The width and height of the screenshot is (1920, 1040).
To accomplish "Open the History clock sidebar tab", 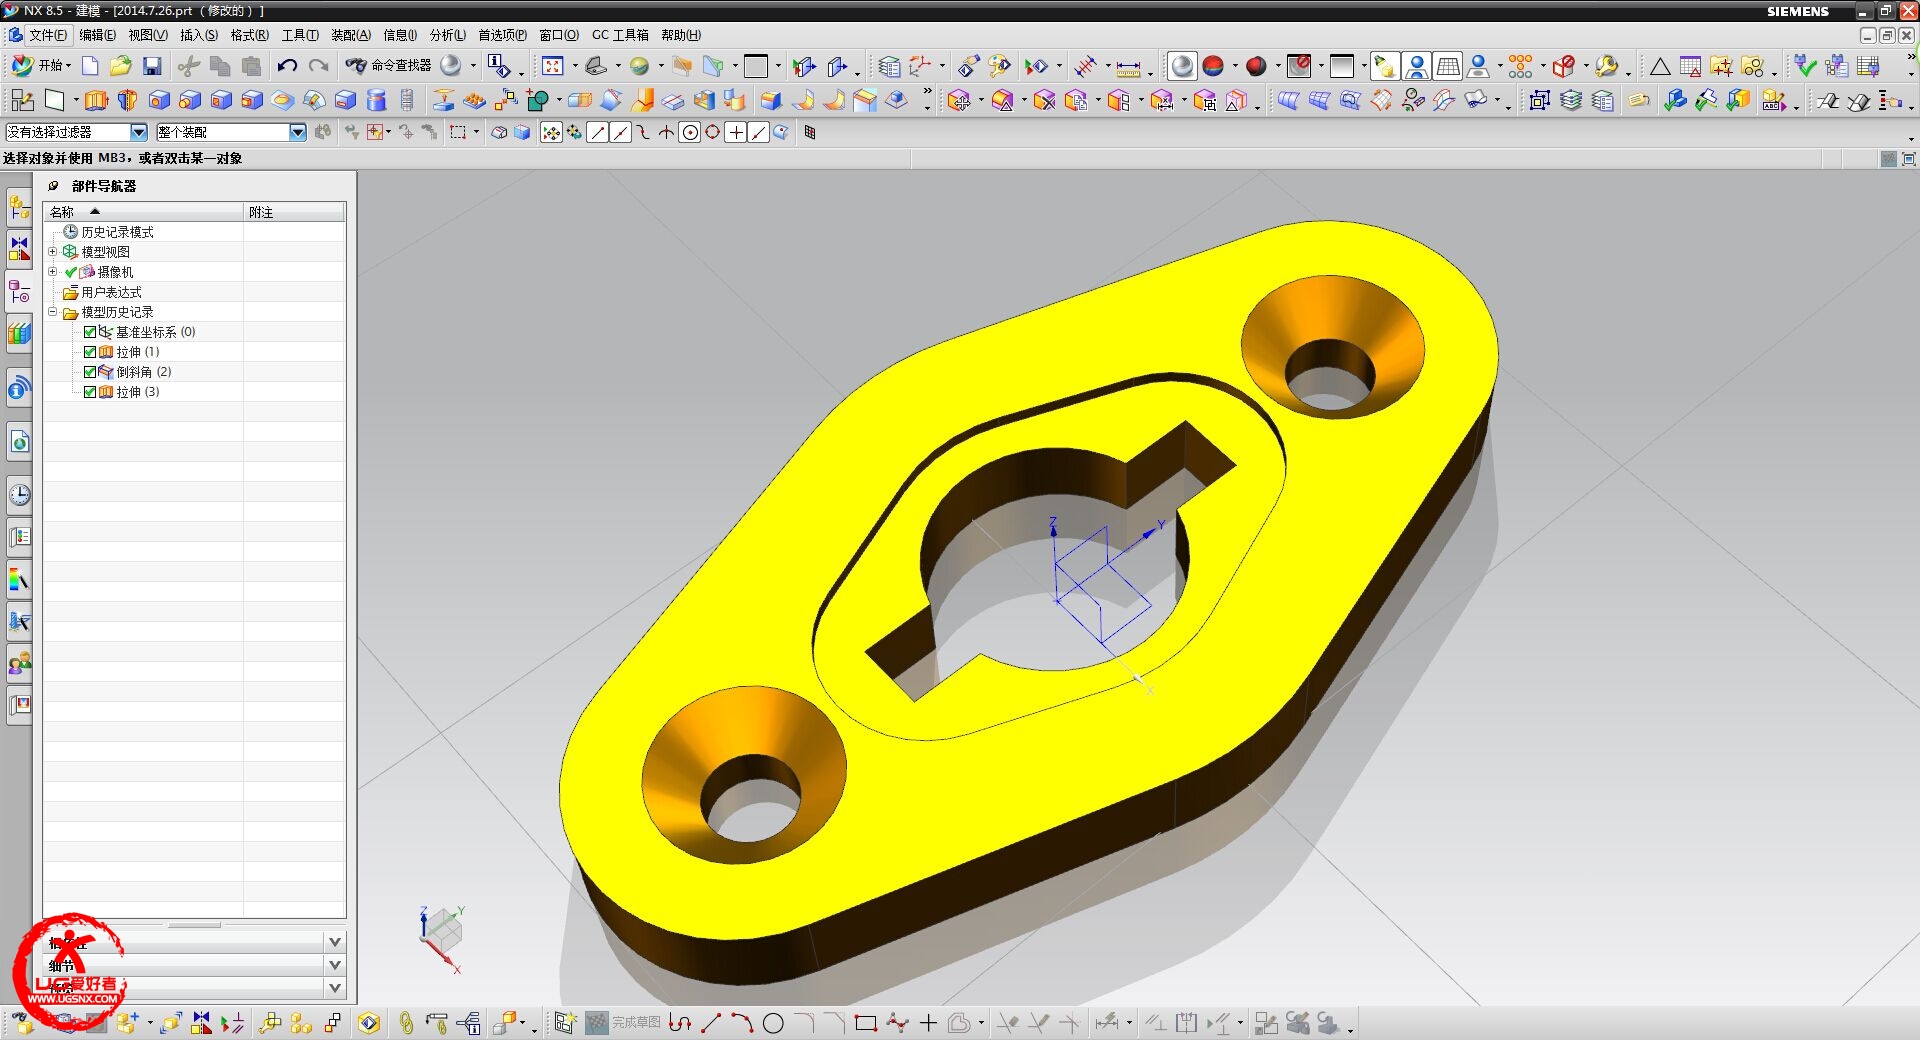I will (19, 494).
